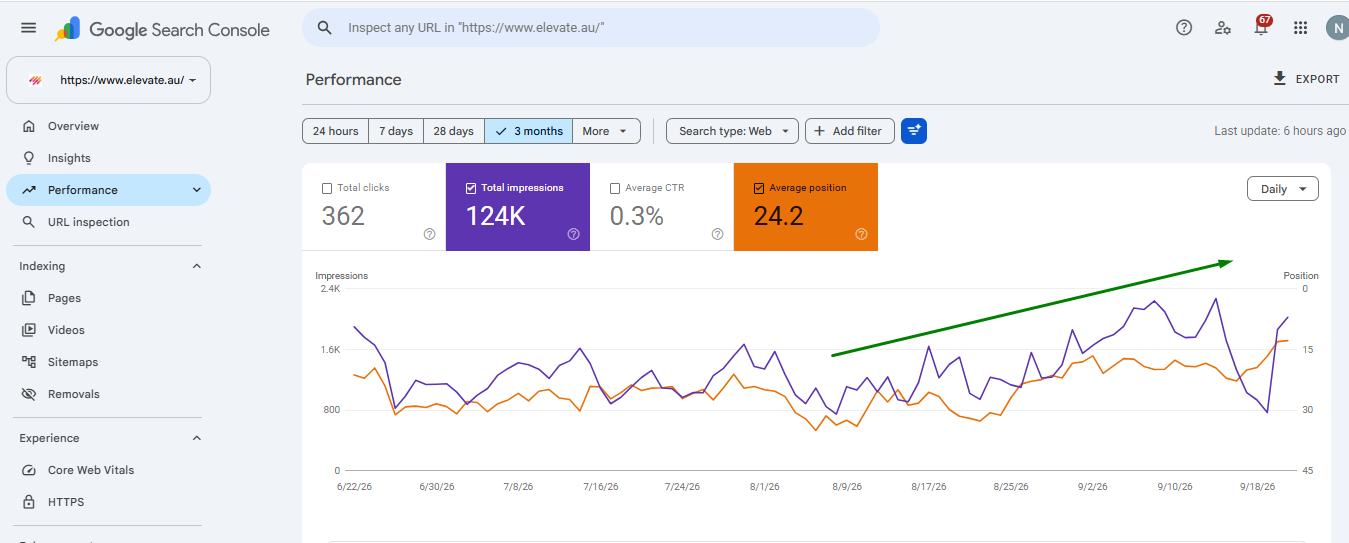1349x543 pixels.
Task: Open the Search type: Web dropdown
Action: click(x=733, y=131)
